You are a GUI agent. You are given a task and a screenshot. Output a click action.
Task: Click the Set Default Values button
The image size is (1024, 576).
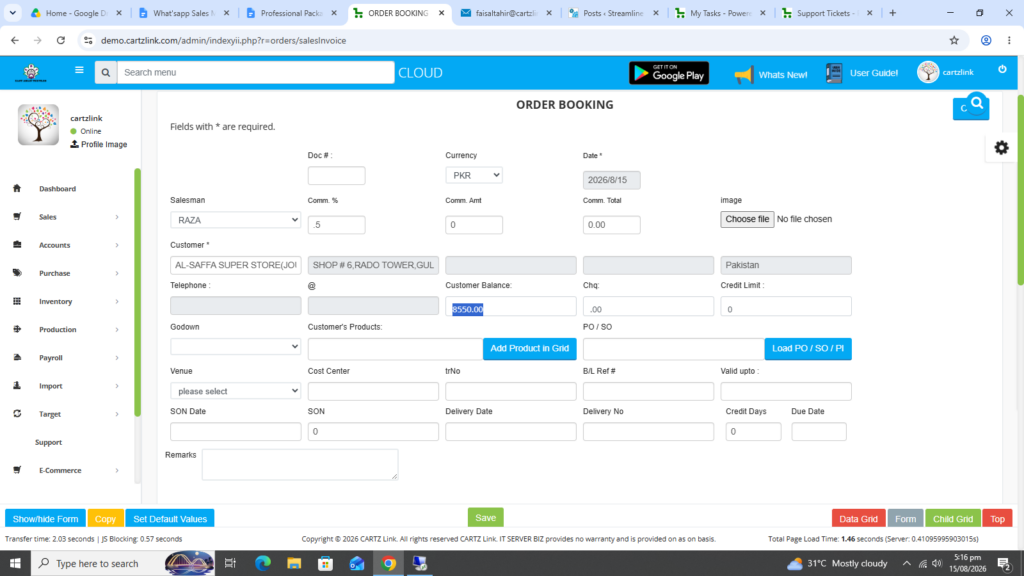170,519
